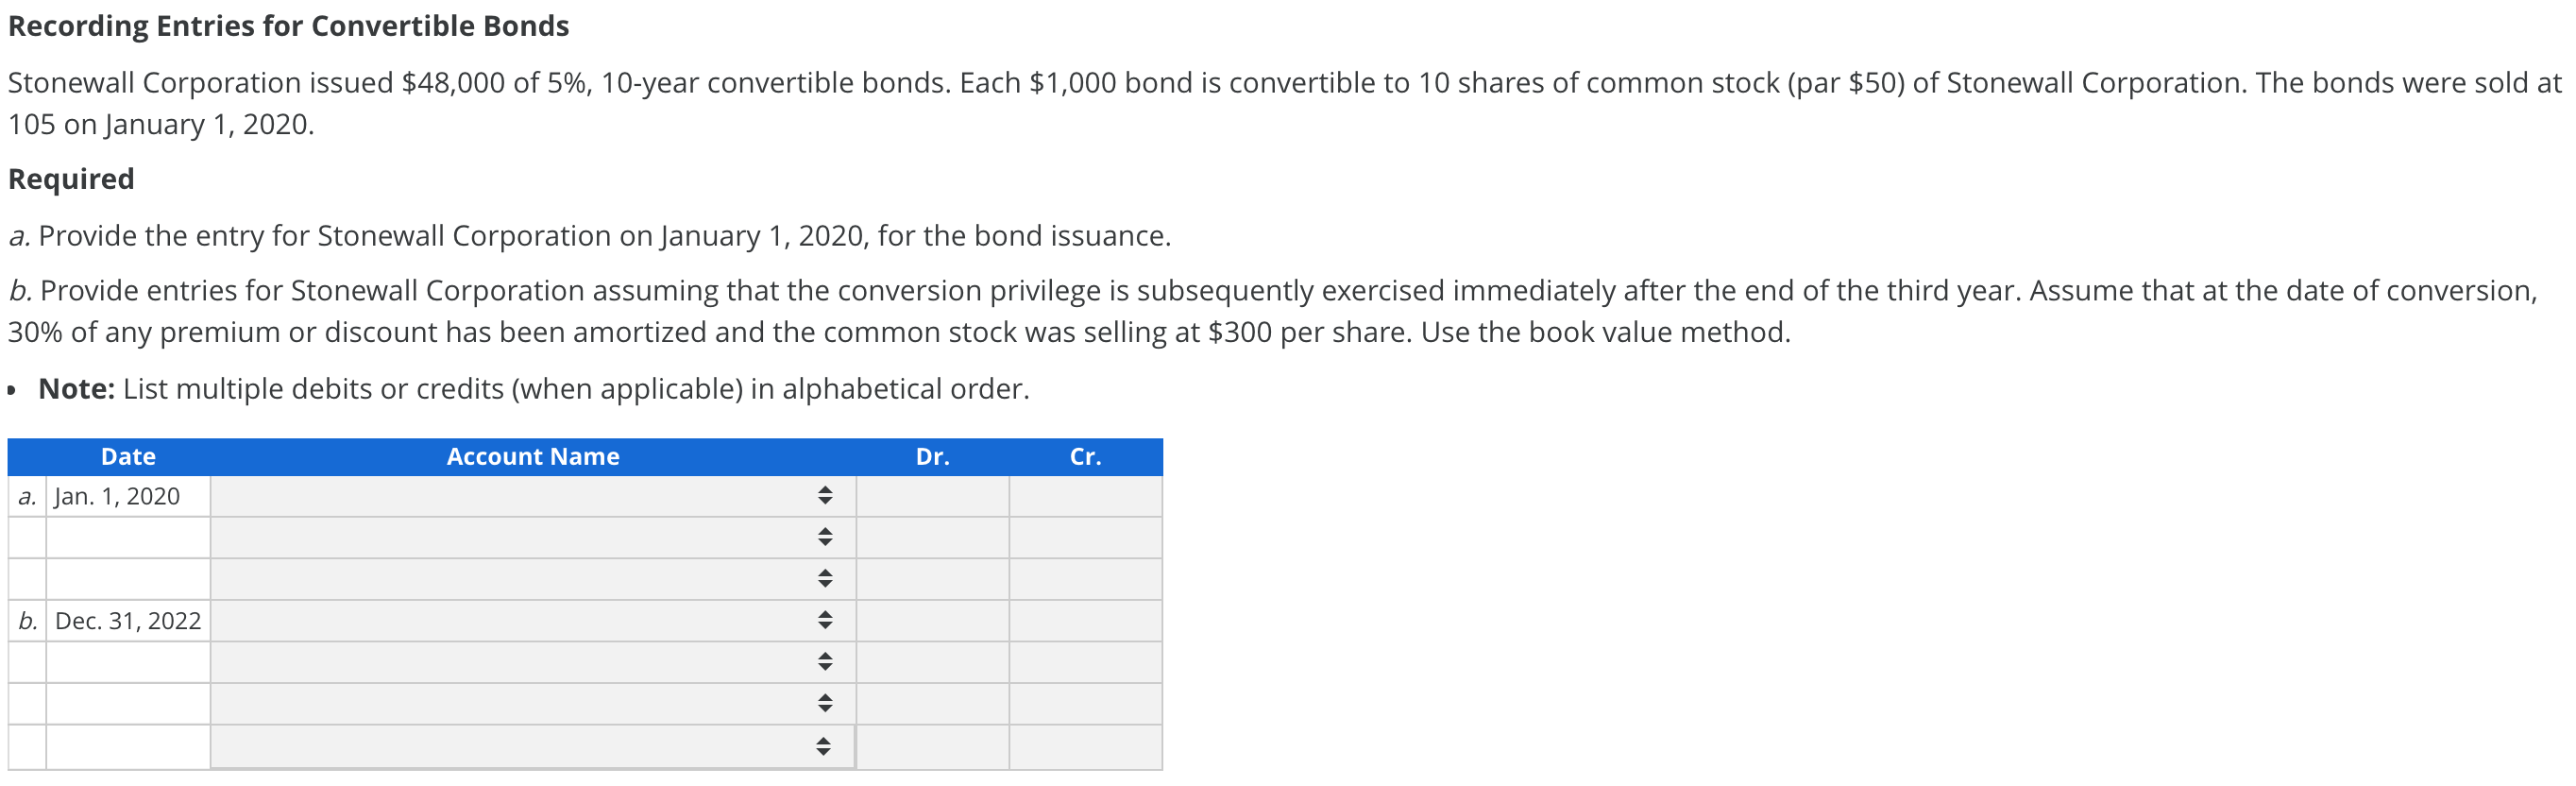Click the Cr. field in the last table row
The width and height of the screenshot is (2576, 786).
point(1086,745)
